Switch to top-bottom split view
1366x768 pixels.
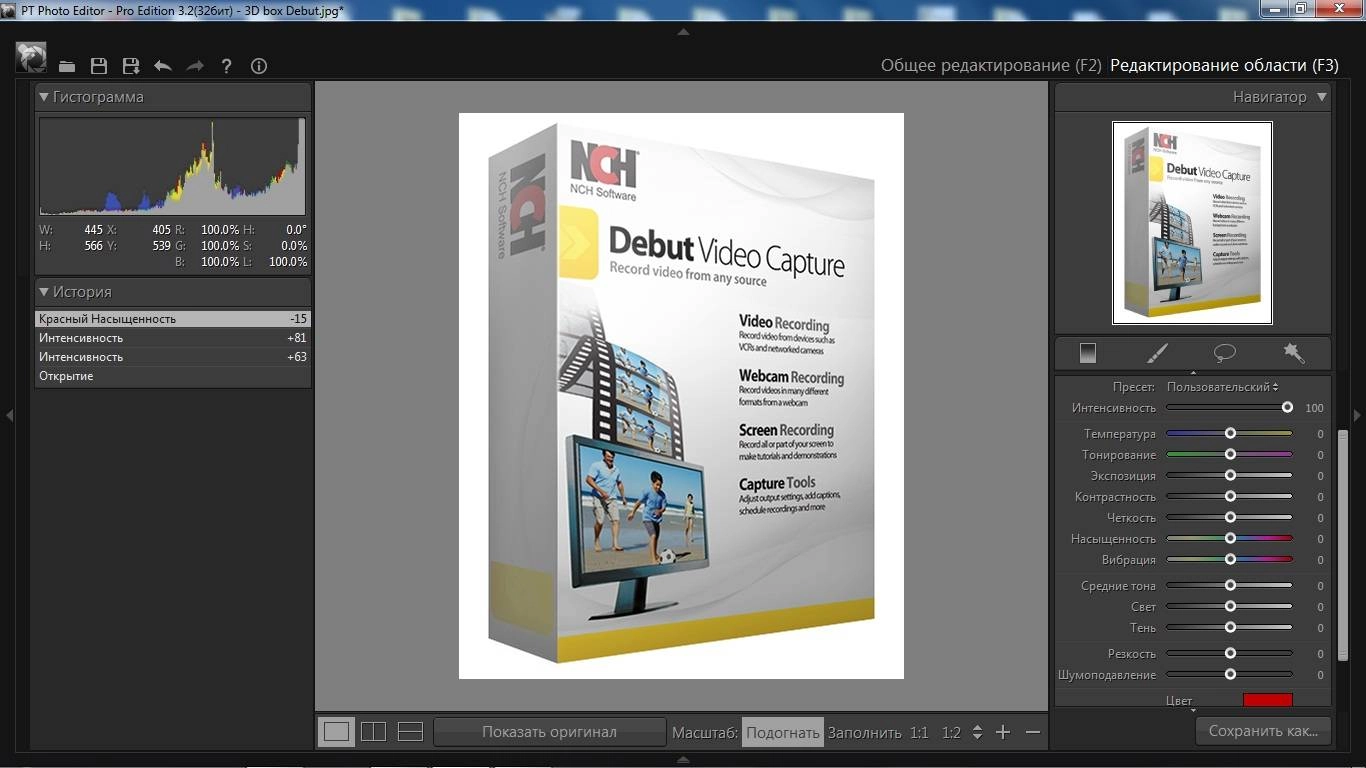[410, 732]
